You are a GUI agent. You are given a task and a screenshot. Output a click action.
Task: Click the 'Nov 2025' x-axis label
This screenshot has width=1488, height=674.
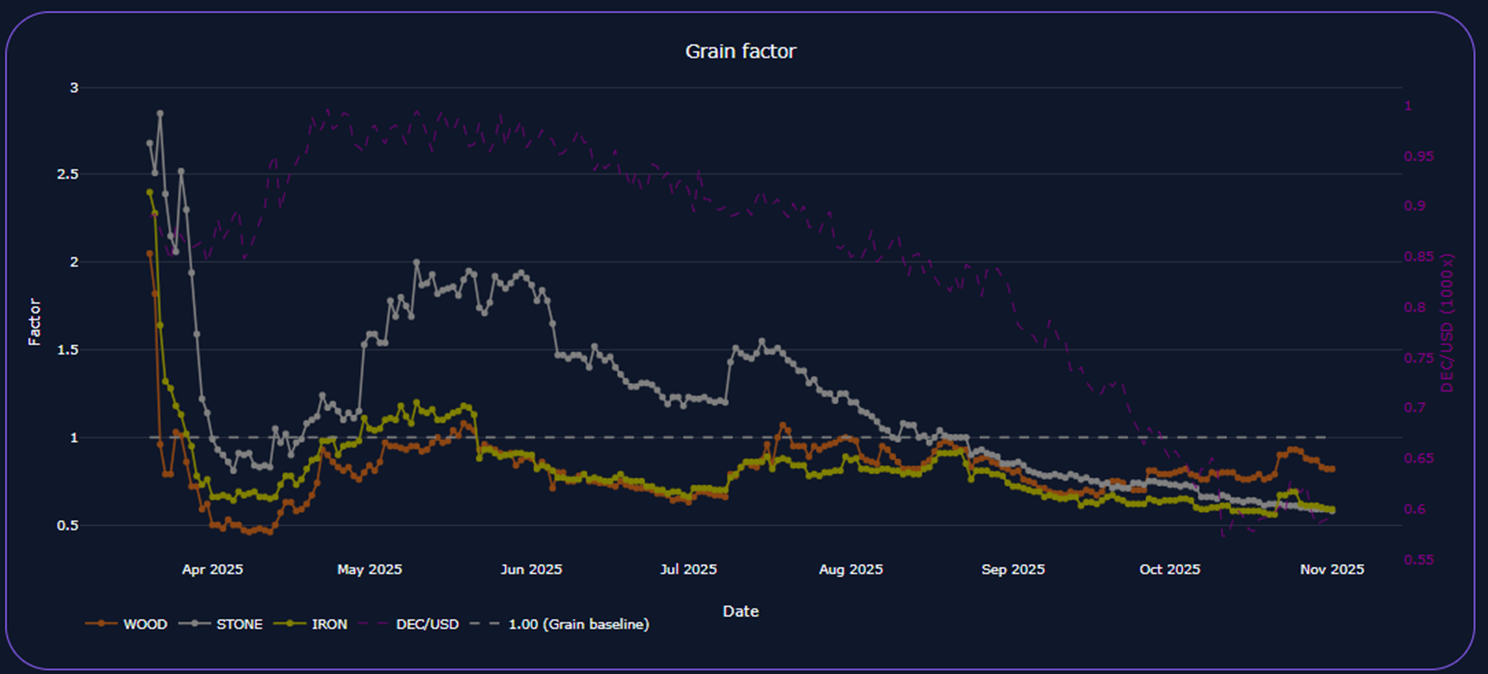click(1333, 570)
